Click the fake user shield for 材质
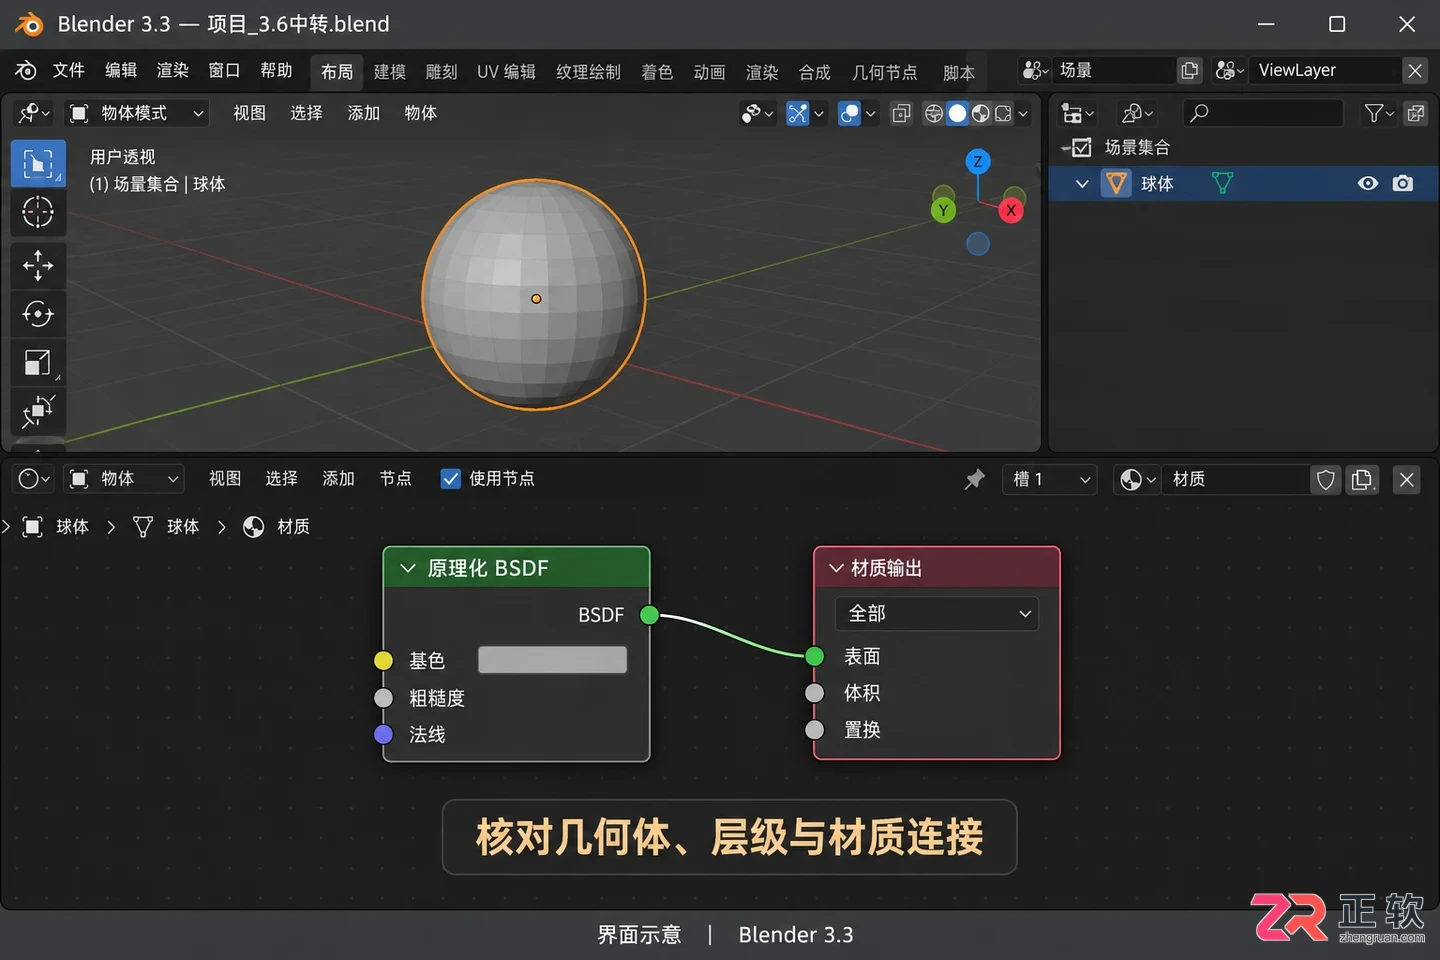 pyautogui.click(x=1326, y=480)
